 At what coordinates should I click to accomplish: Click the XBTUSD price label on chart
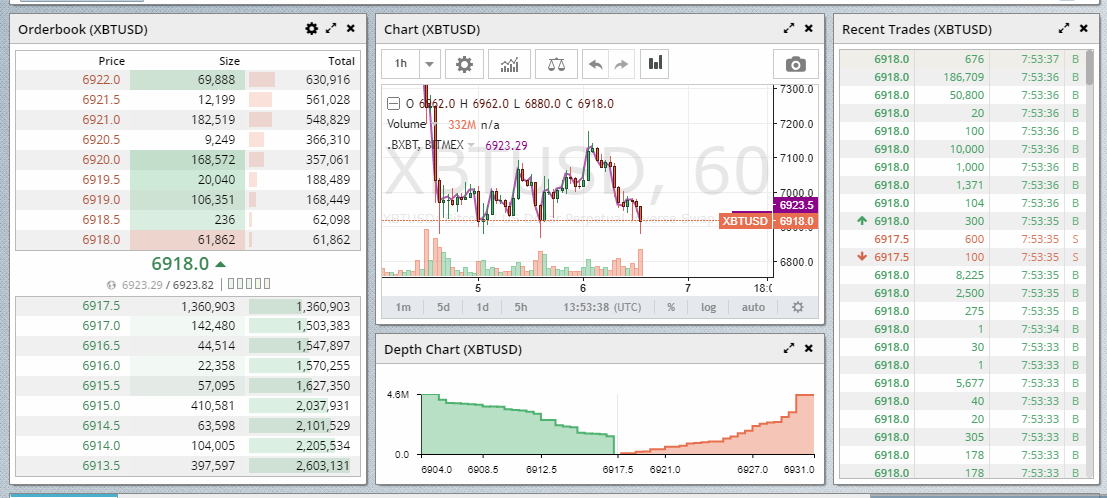pos(745,221)
